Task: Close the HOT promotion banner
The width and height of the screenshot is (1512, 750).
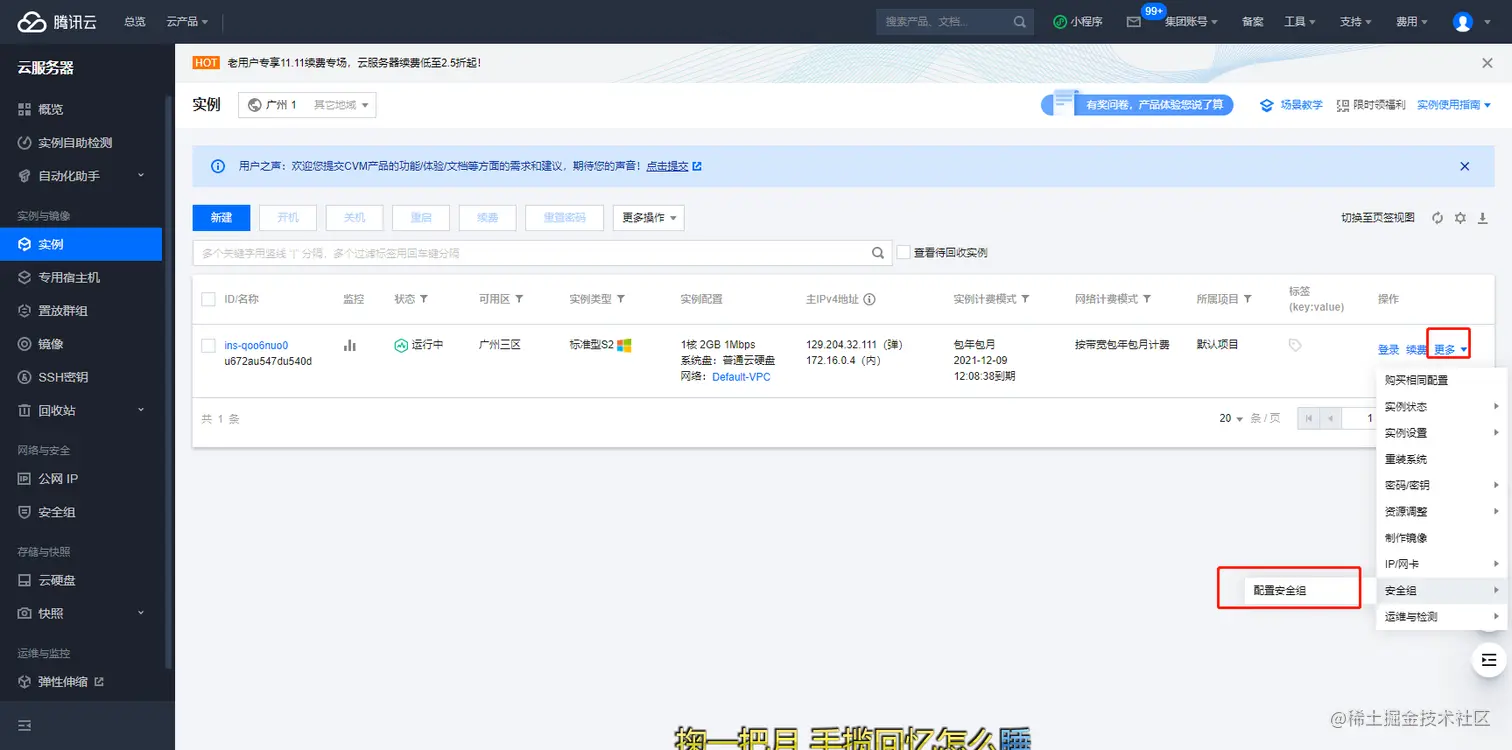Action: coord(1487,63)
